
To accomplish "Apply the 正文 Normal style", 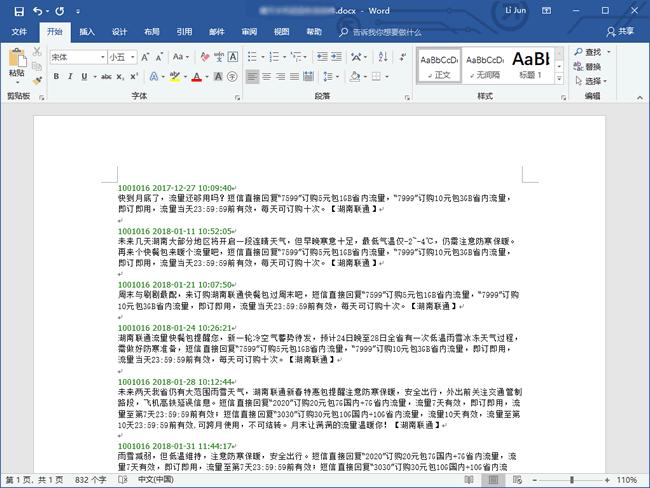I will pos(439,66).
